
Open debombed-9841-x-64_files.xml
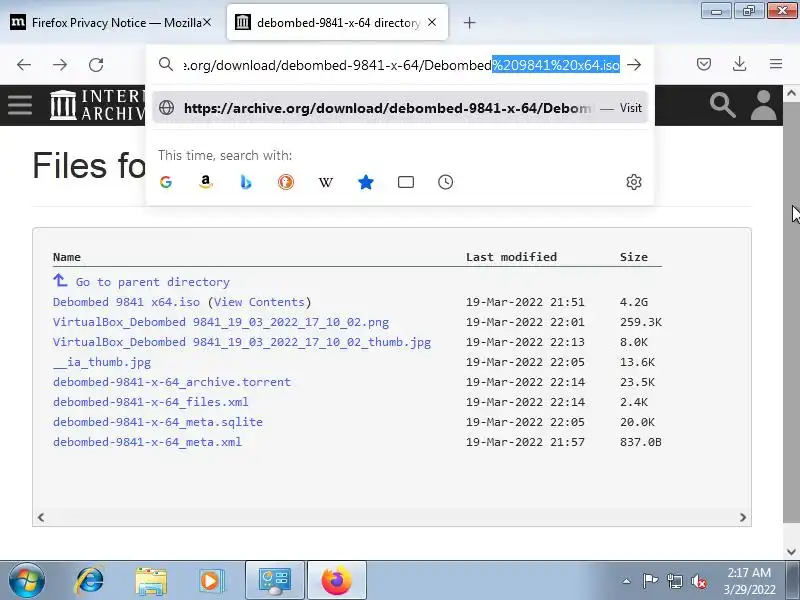[x=151, y=402]
